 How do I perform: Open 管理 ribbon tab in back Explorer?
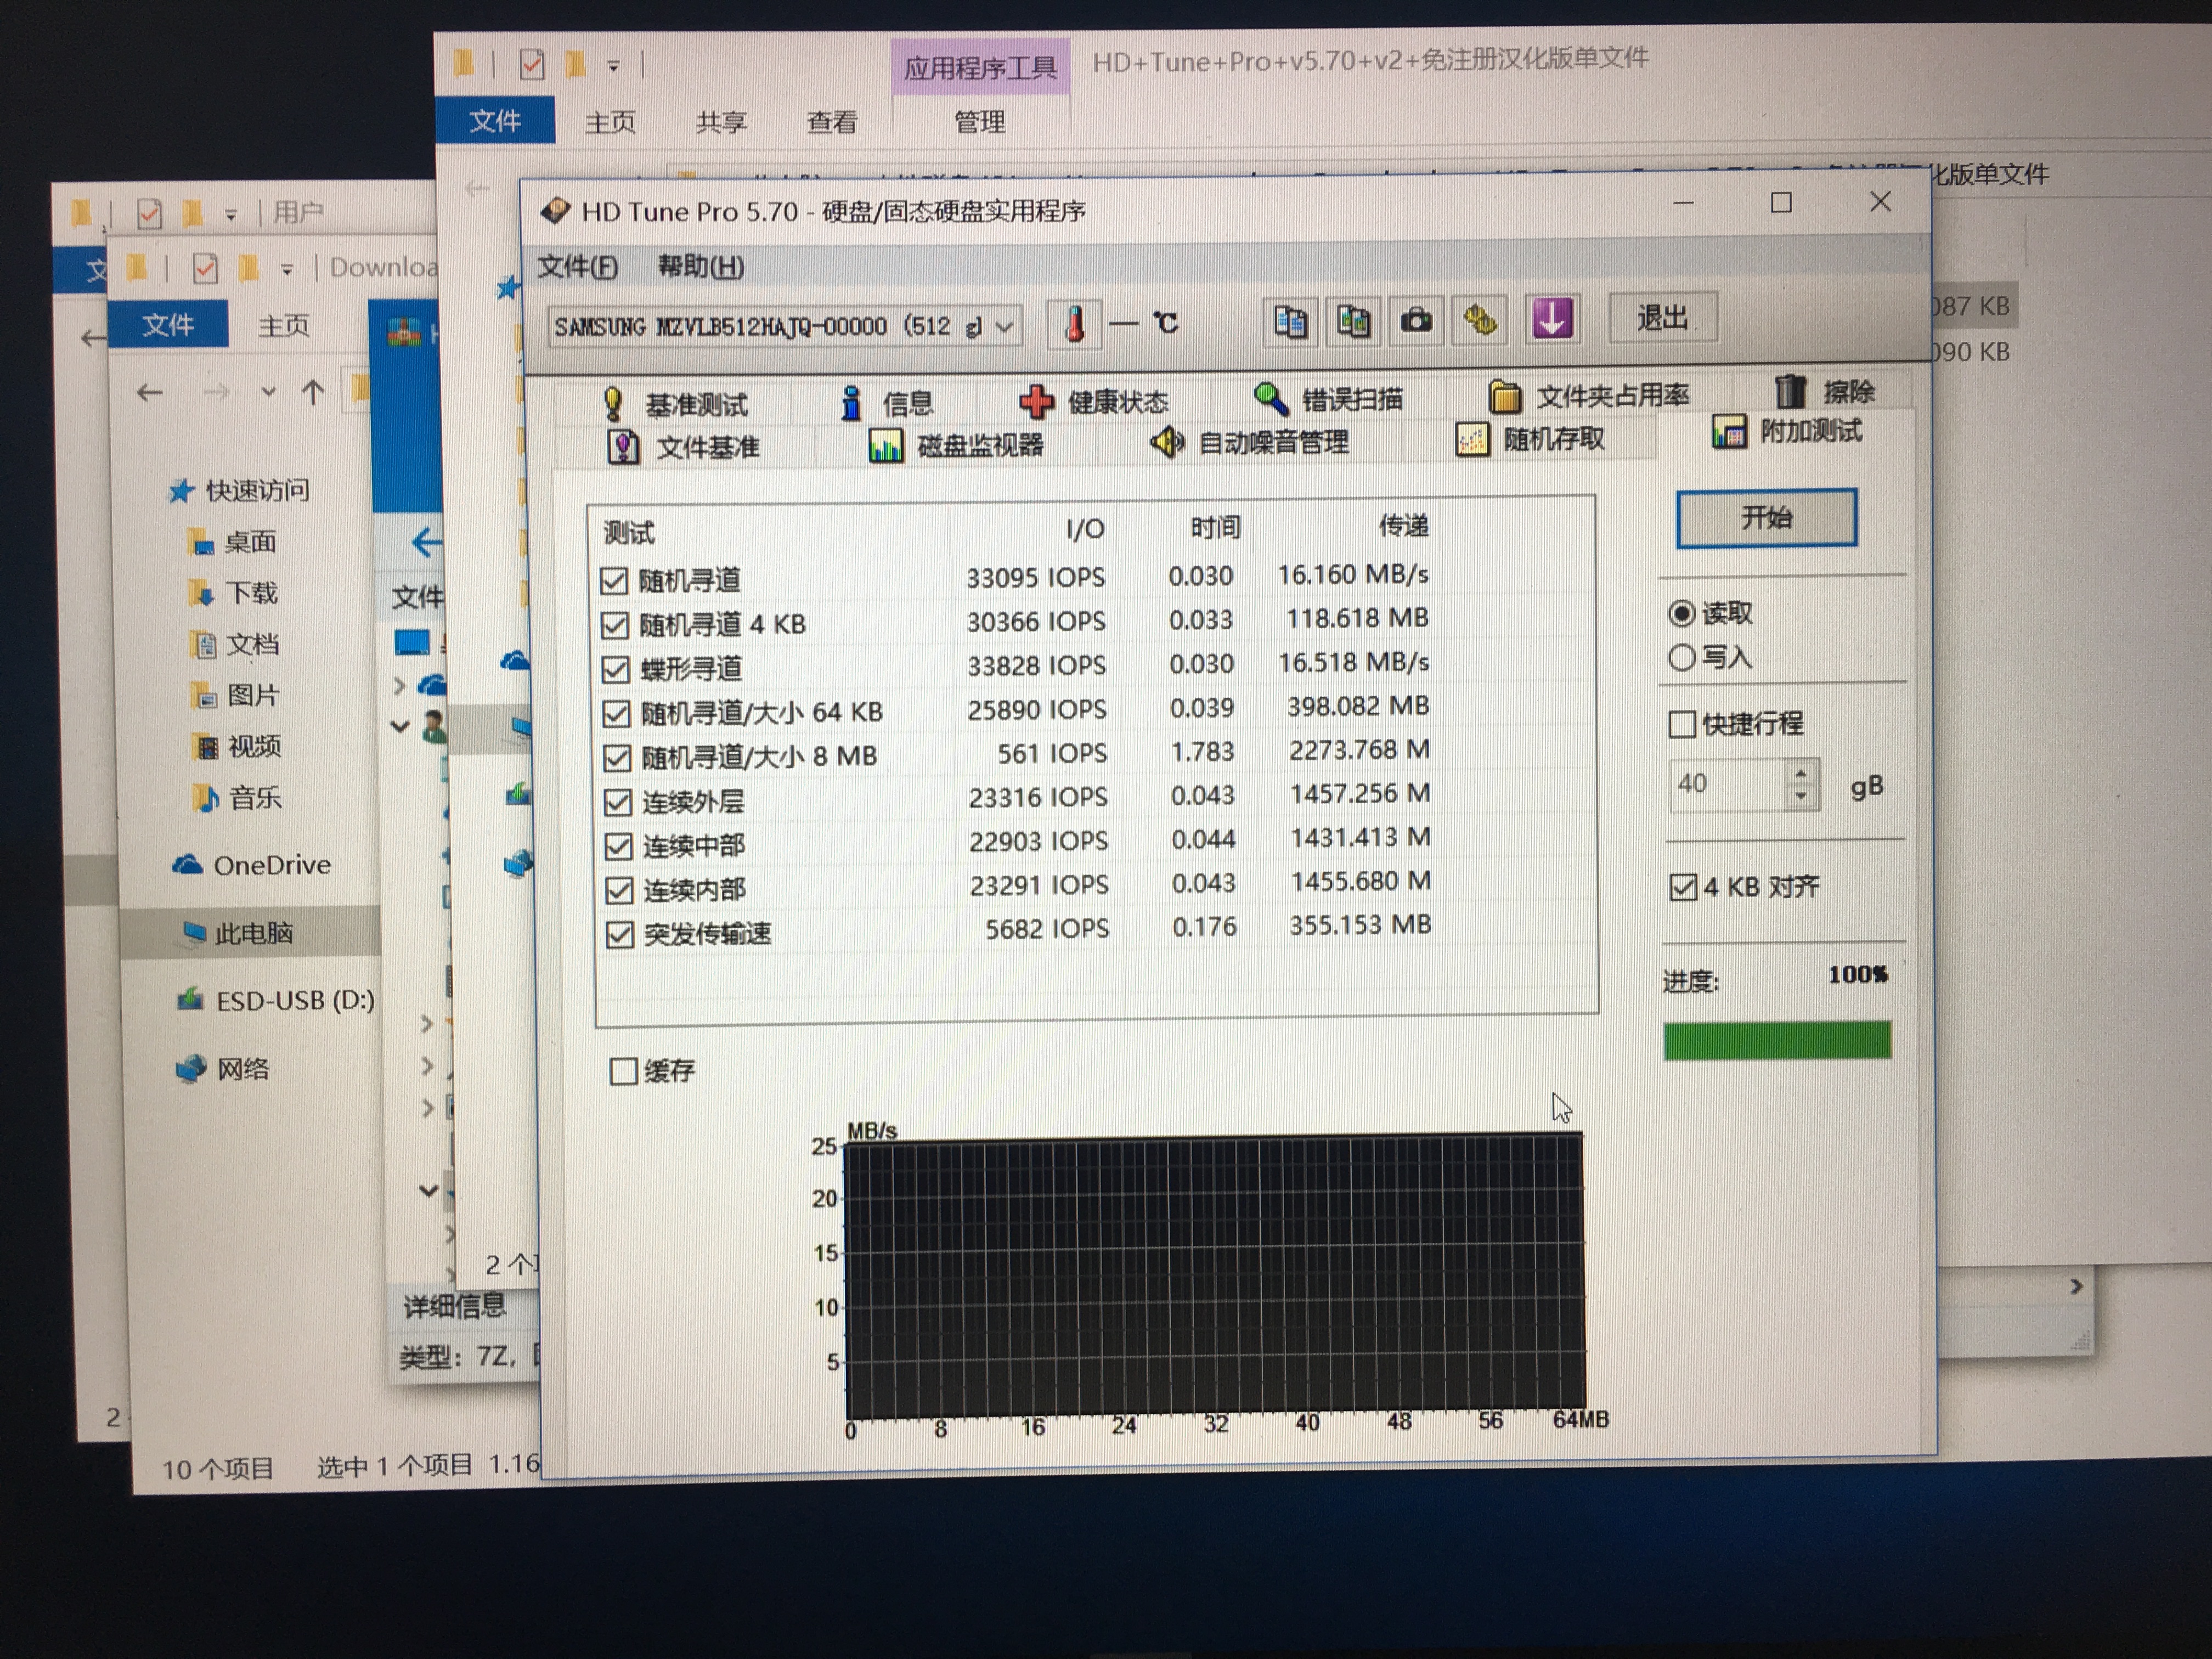979,122
